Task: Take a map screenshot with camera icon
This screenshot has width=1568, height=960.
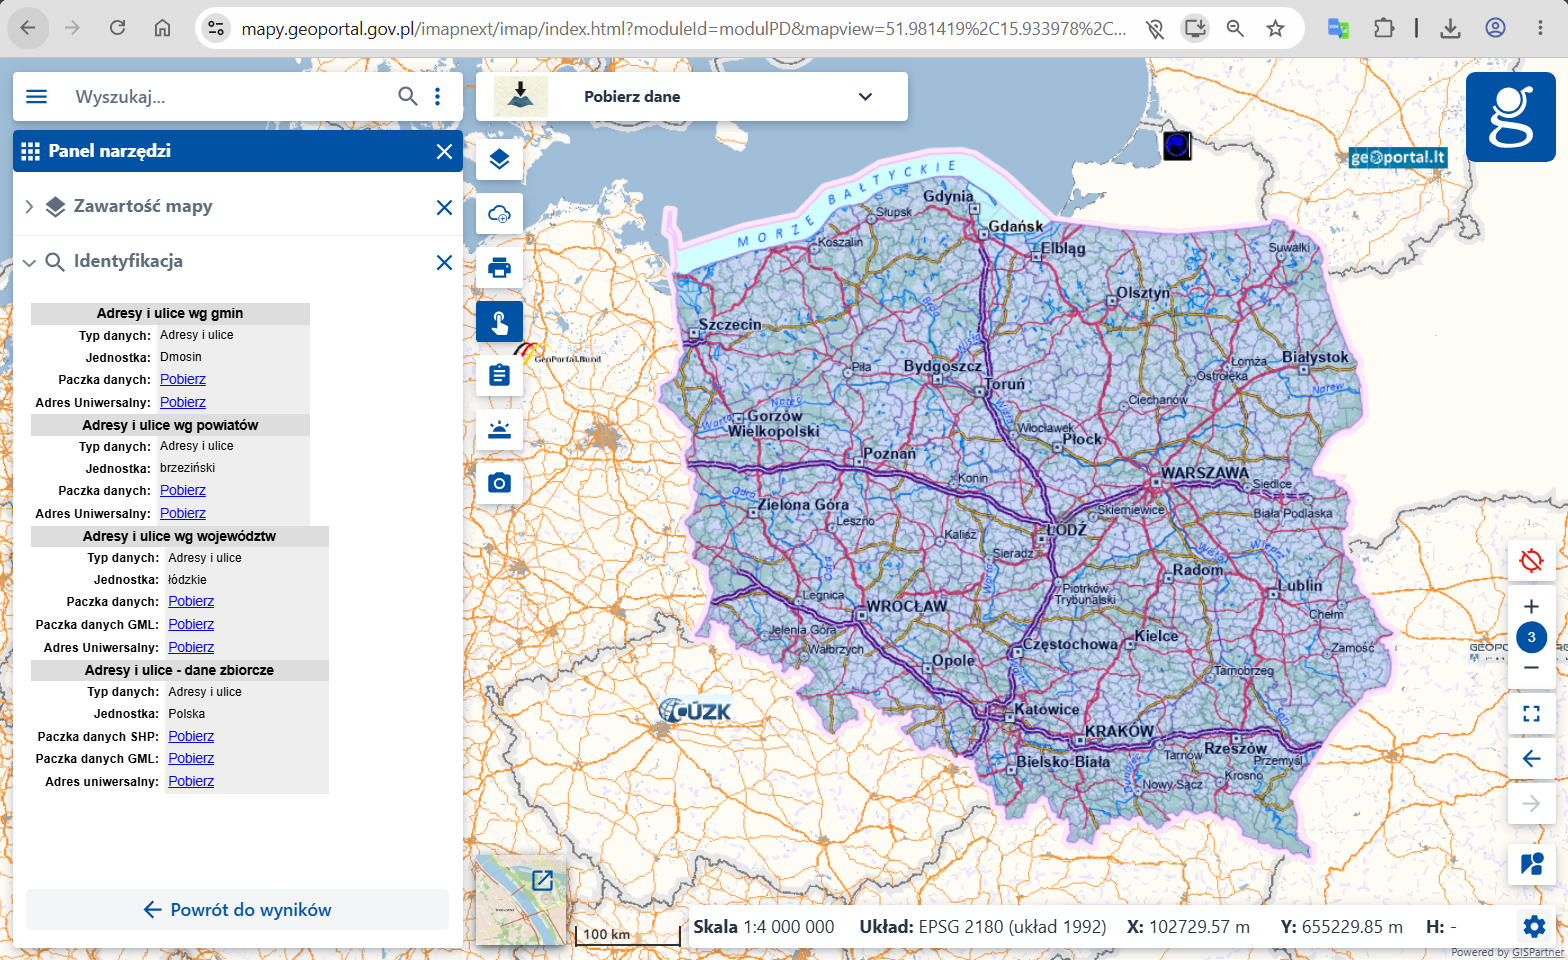Action: coord(500,483)
